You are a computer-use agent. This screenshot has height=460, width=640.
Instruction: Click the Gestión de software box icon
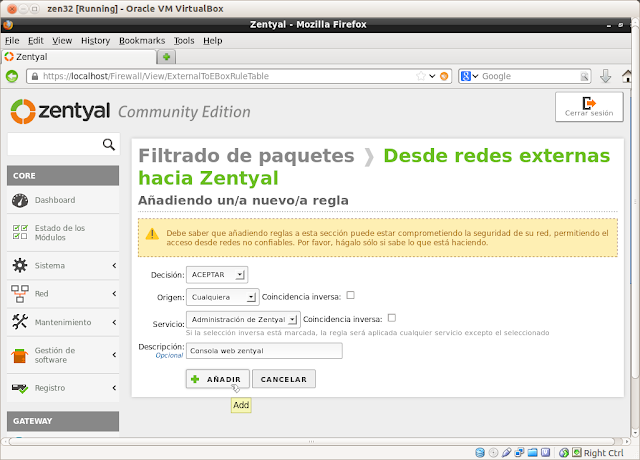point(19,355)
